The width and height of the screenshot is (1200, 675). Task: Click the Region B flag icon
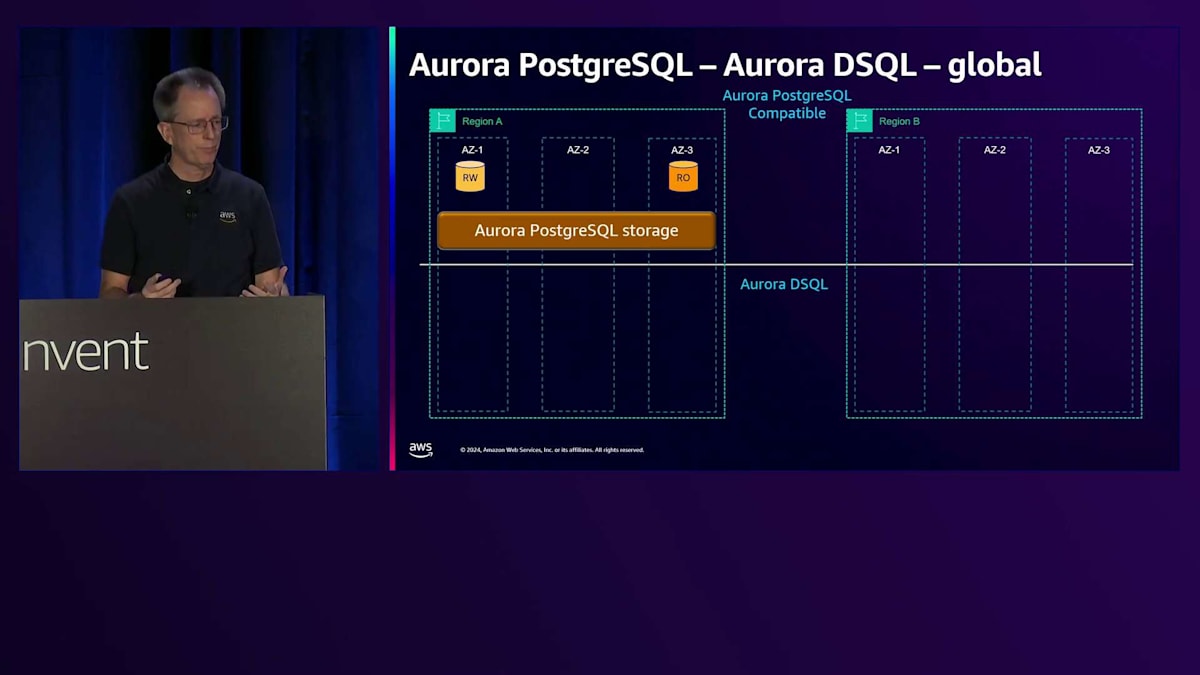859,121
